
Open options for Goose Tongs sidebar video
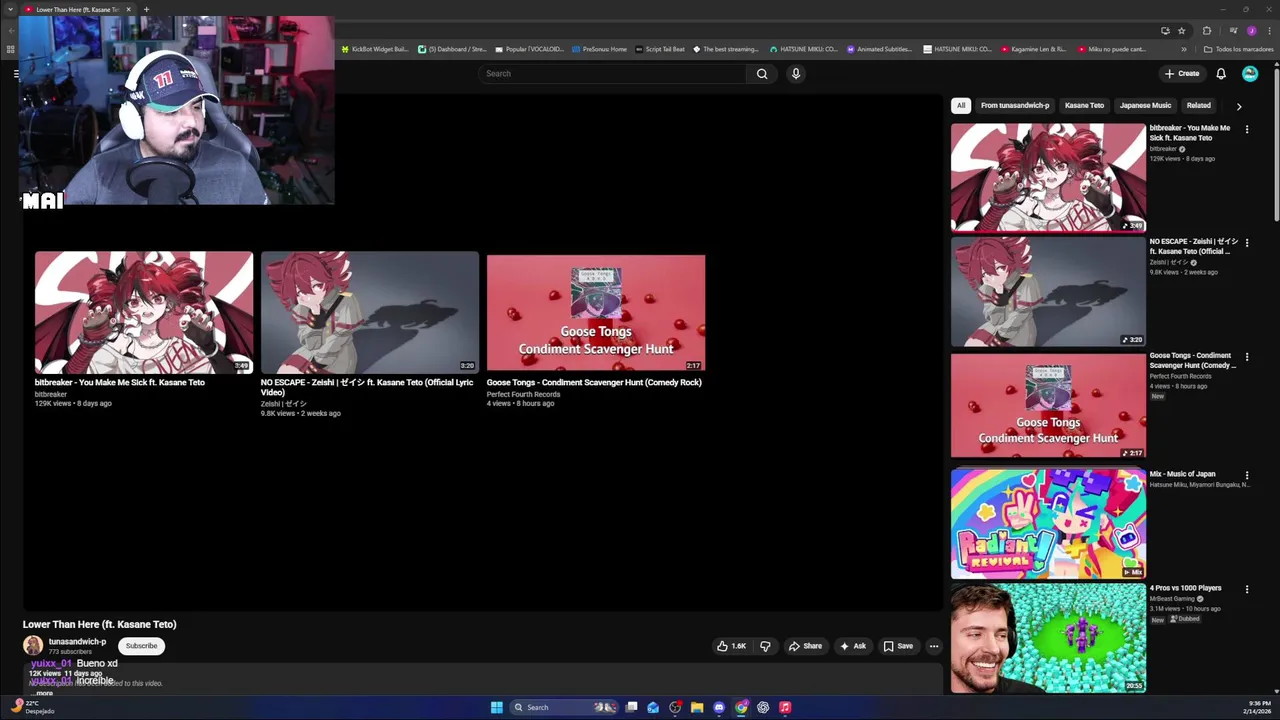coord(1247,357)
